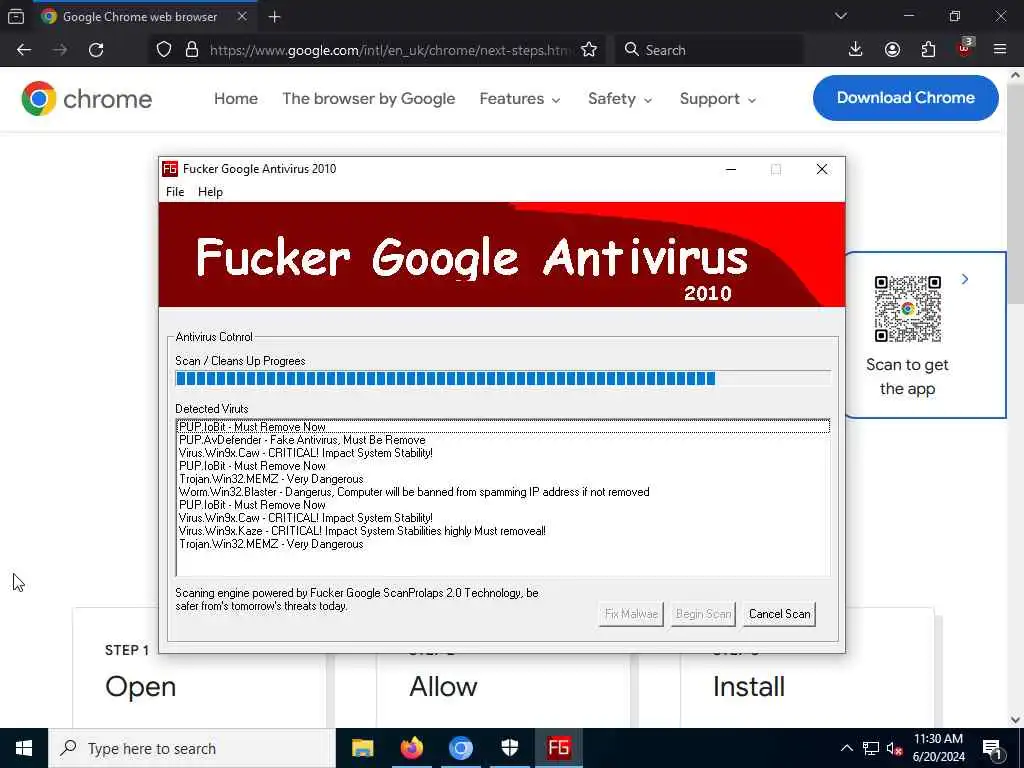
Task: Reload the page with the refresh icon
Action: tap(96, 50)
